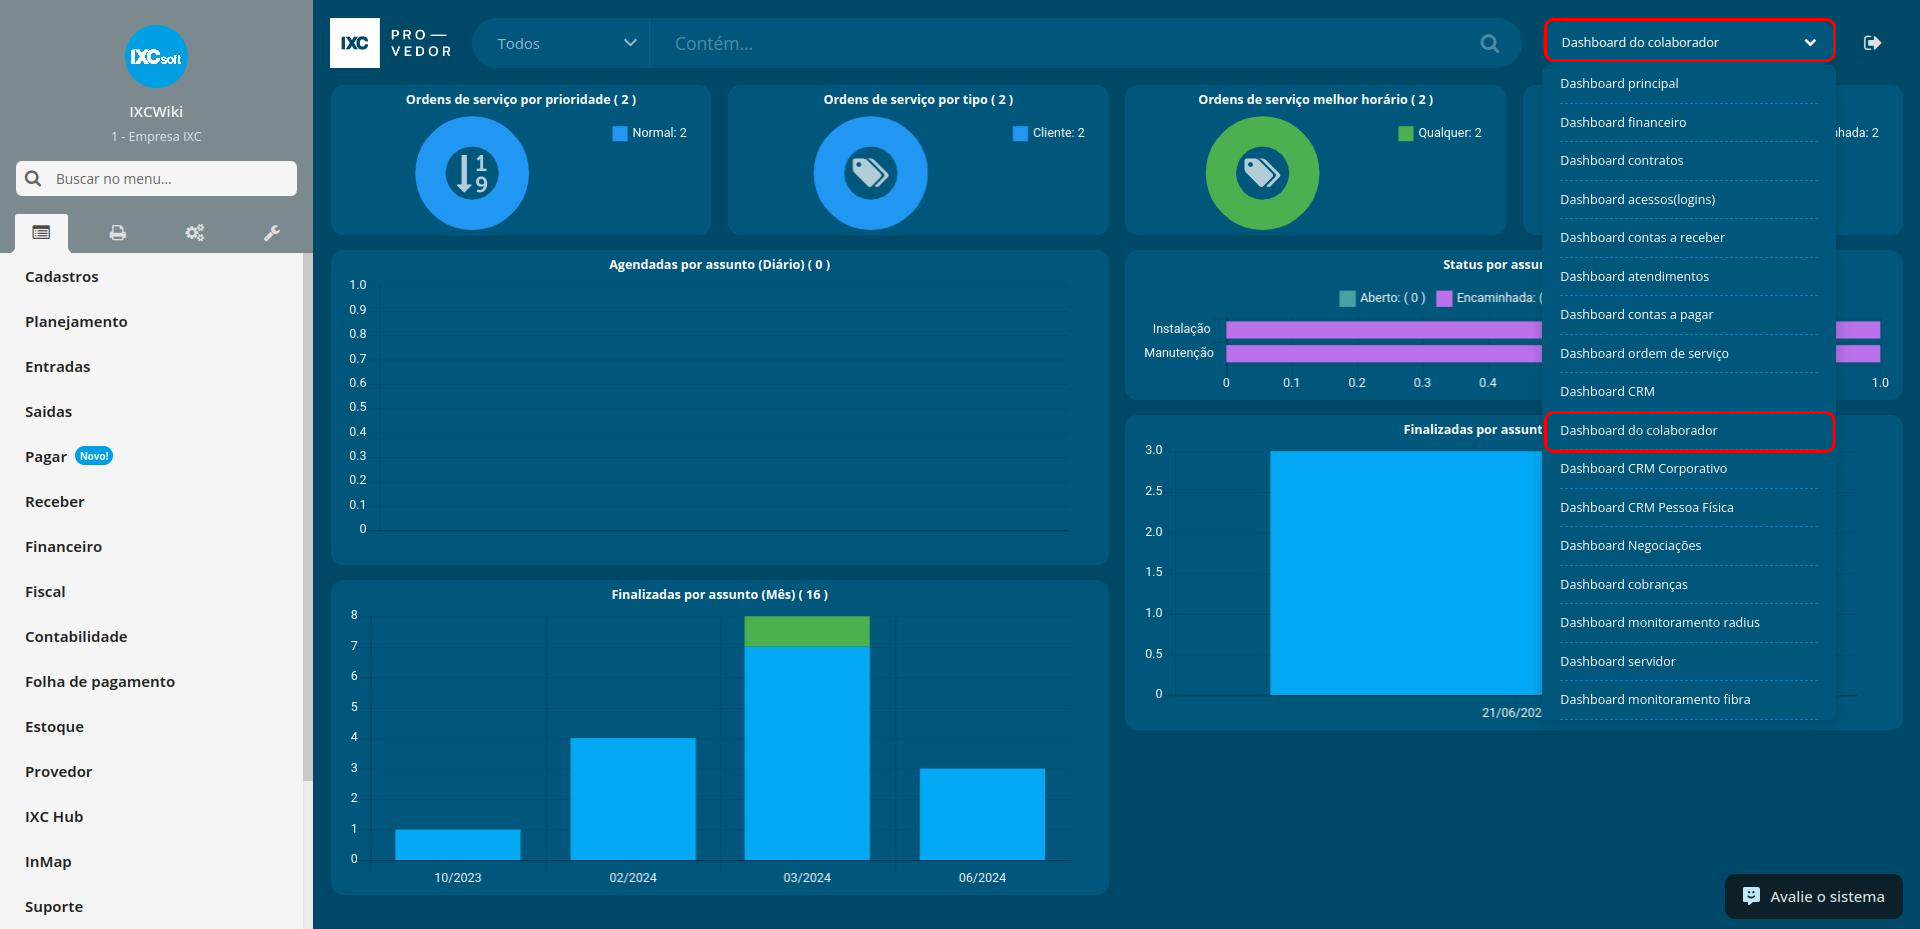Choose Dashboard ordem de serviço
The height and width of the screenshot is (929, 1920).
1689,353
